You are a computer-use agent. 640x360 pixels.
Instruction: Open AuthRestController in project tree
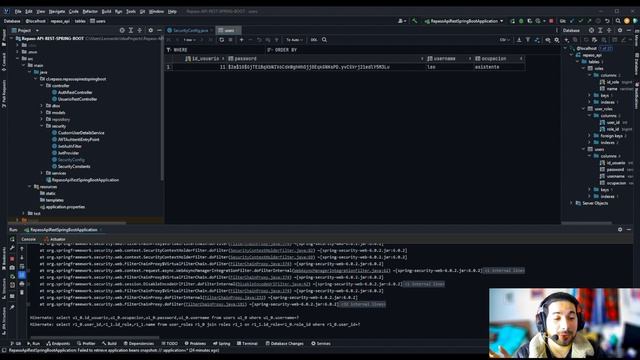[72, 92]
